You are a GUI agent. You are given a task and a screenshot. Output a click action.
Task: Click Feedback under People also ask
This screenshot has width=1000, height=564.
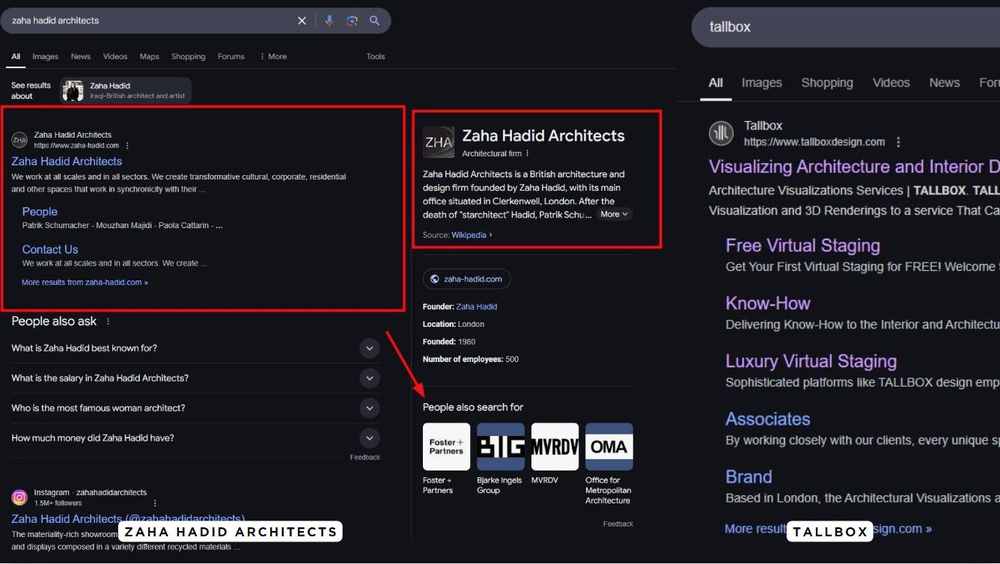pos(365,457)
